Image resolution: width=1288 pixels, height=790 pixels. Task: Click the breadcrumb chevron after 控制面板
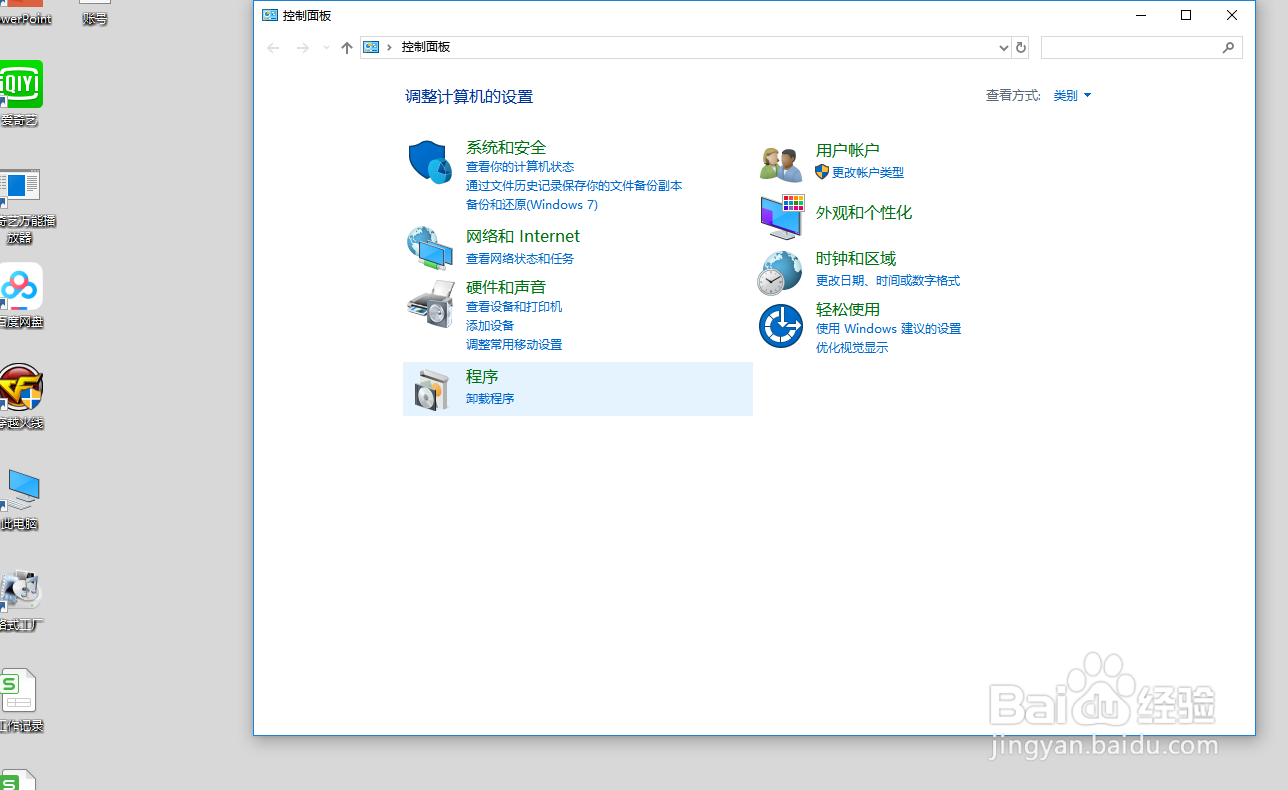click(x=390, y=47)
